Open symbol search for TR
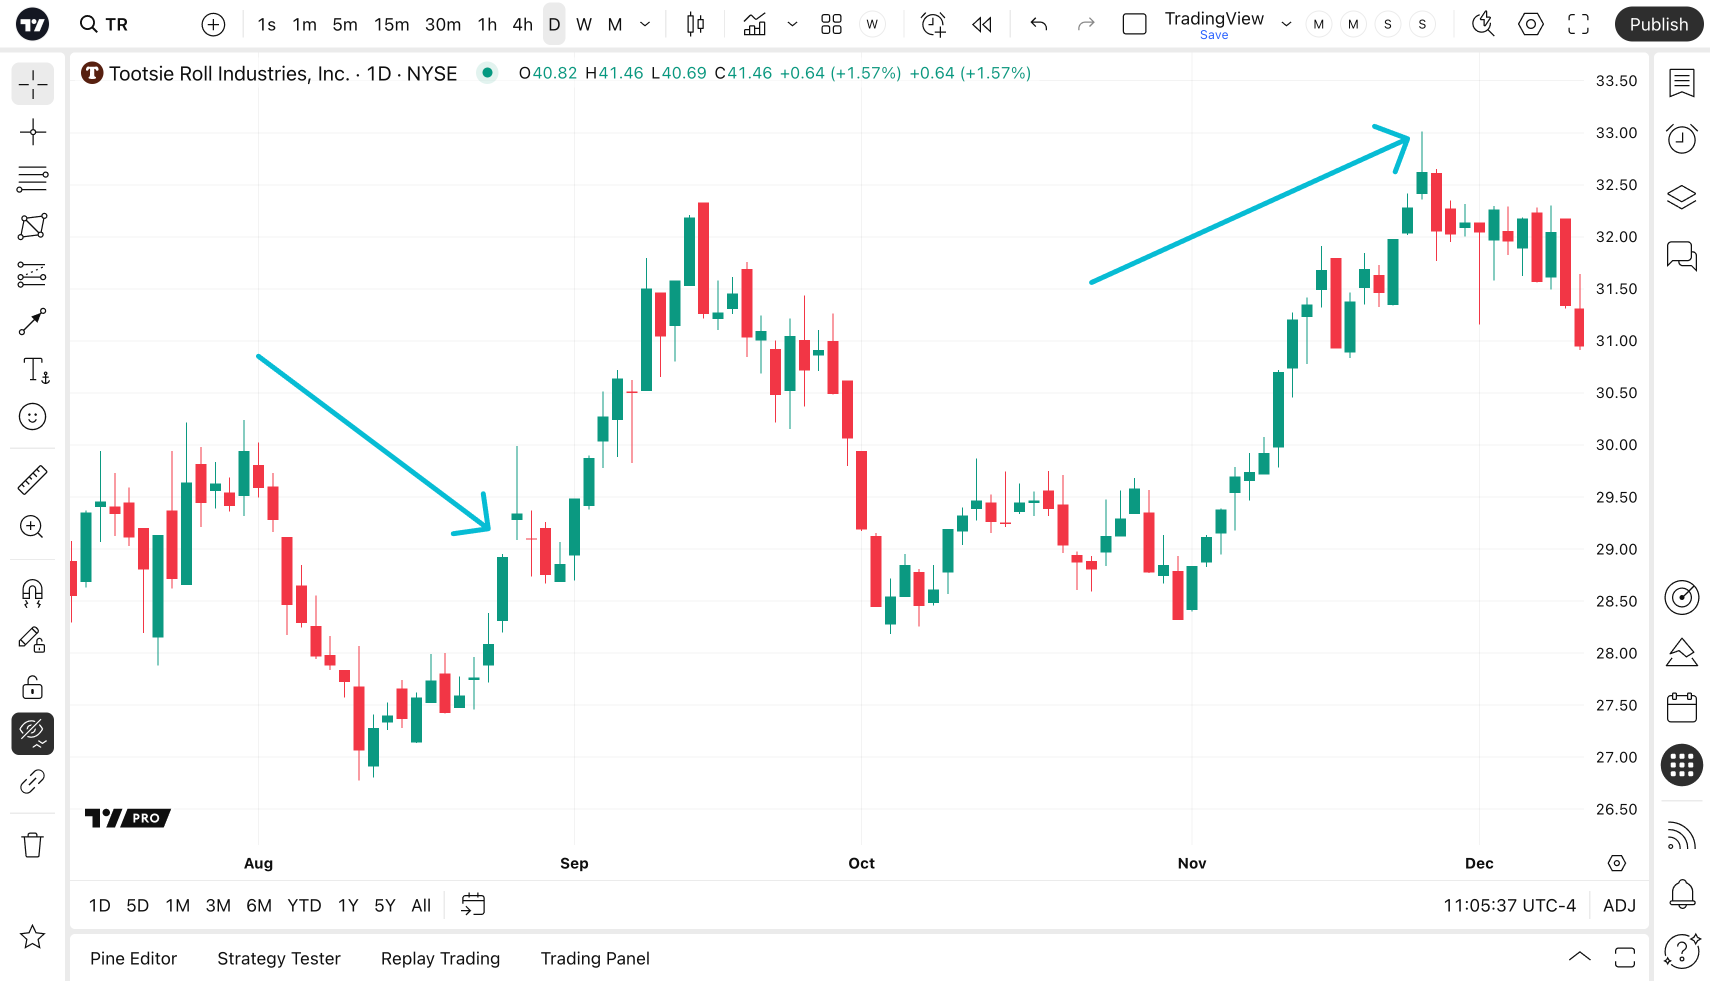 [104, 24]
